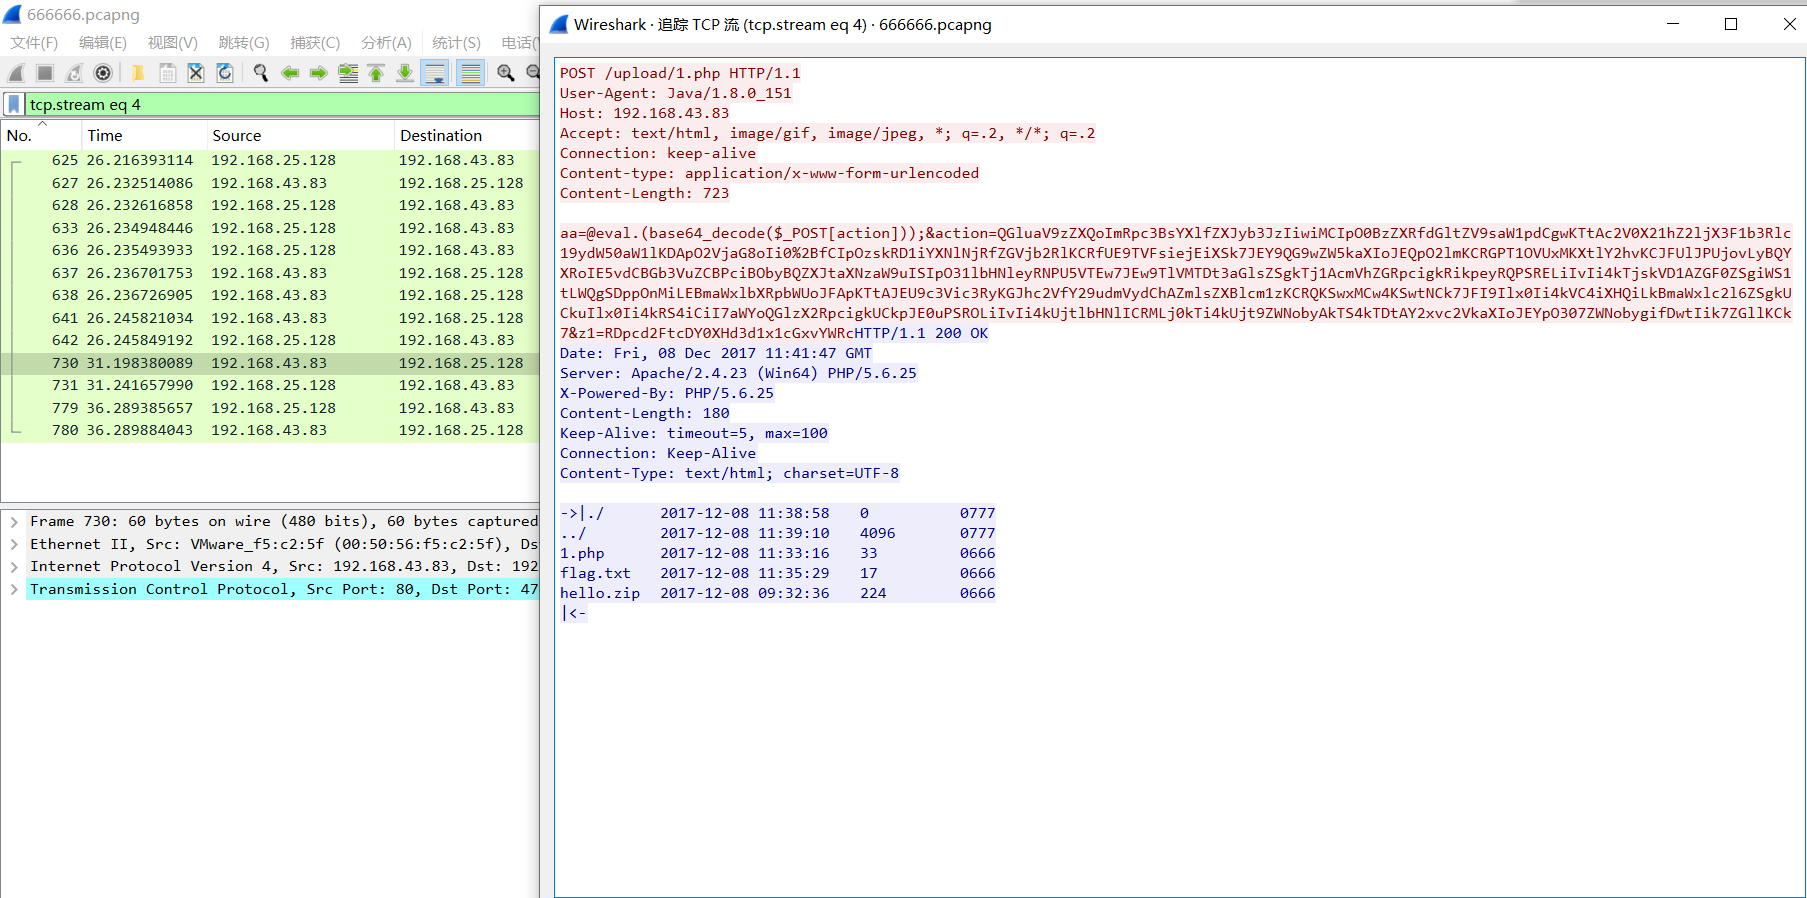Maximize the TCP stream window
Image resolution: width=1807 pixels, height=898 pixels.
coord(1731,24)
